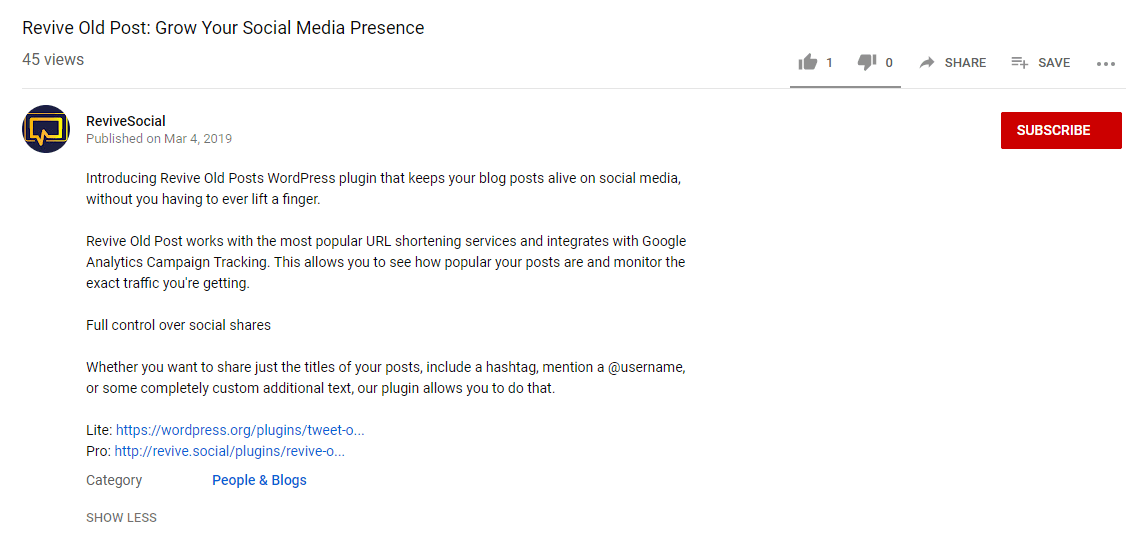Click the 'Category' label
Screen dimensions: 1141x543
(114, 480)
